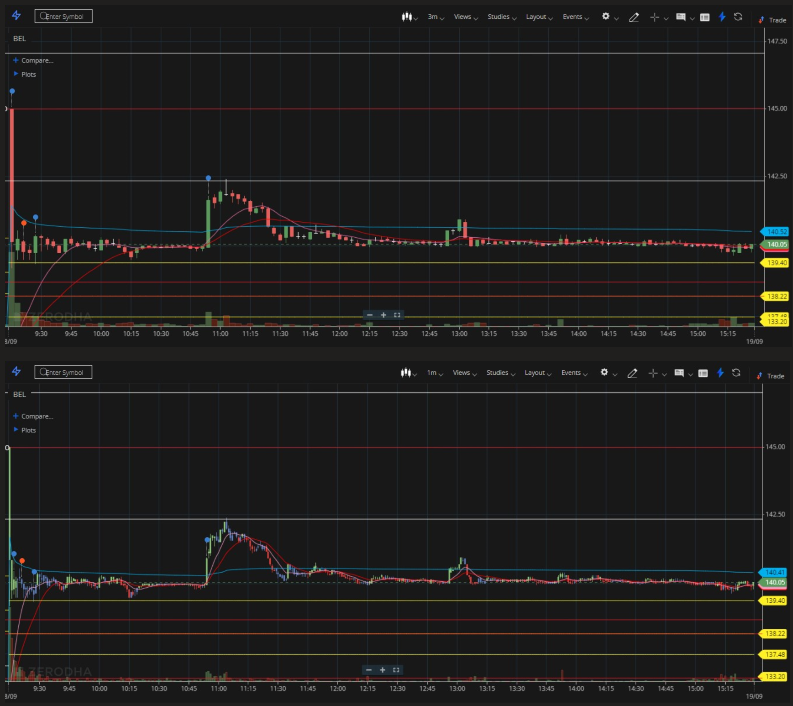Focus Enter Symbol field in 3m chart
Image resolution: width=793 pixels, height=706 pixels.
click(63, 16)
